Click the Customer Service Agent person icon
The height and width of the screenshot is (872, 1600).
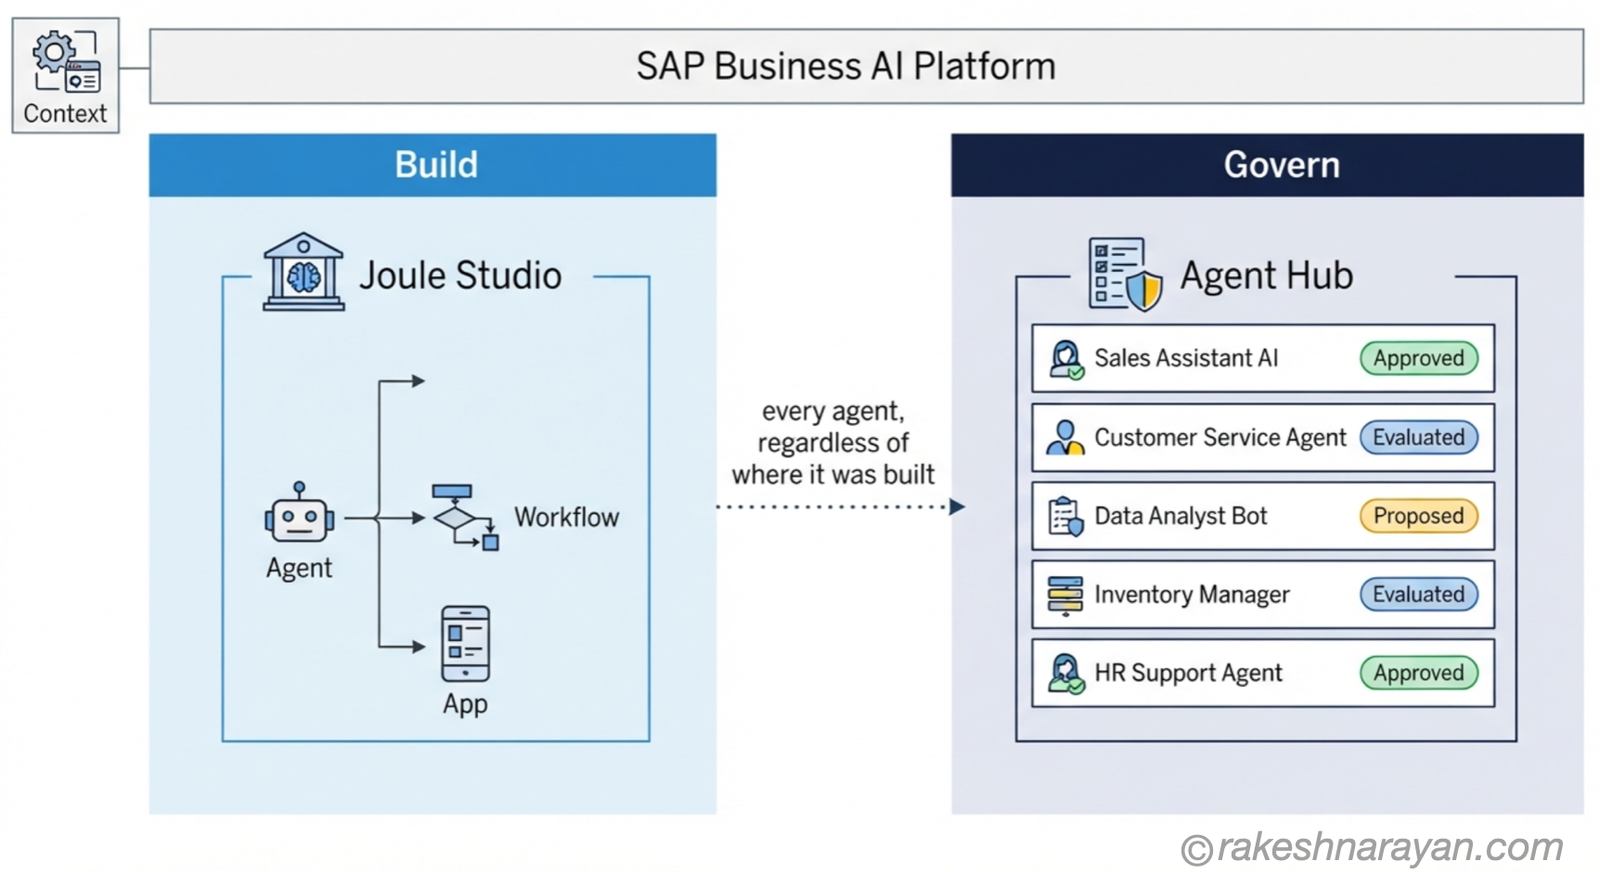coord(1065,437)
